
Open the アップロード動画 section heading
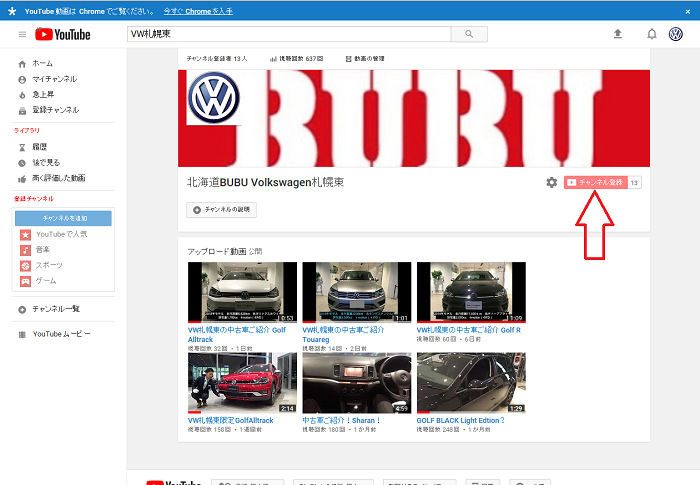coord(217,251)
